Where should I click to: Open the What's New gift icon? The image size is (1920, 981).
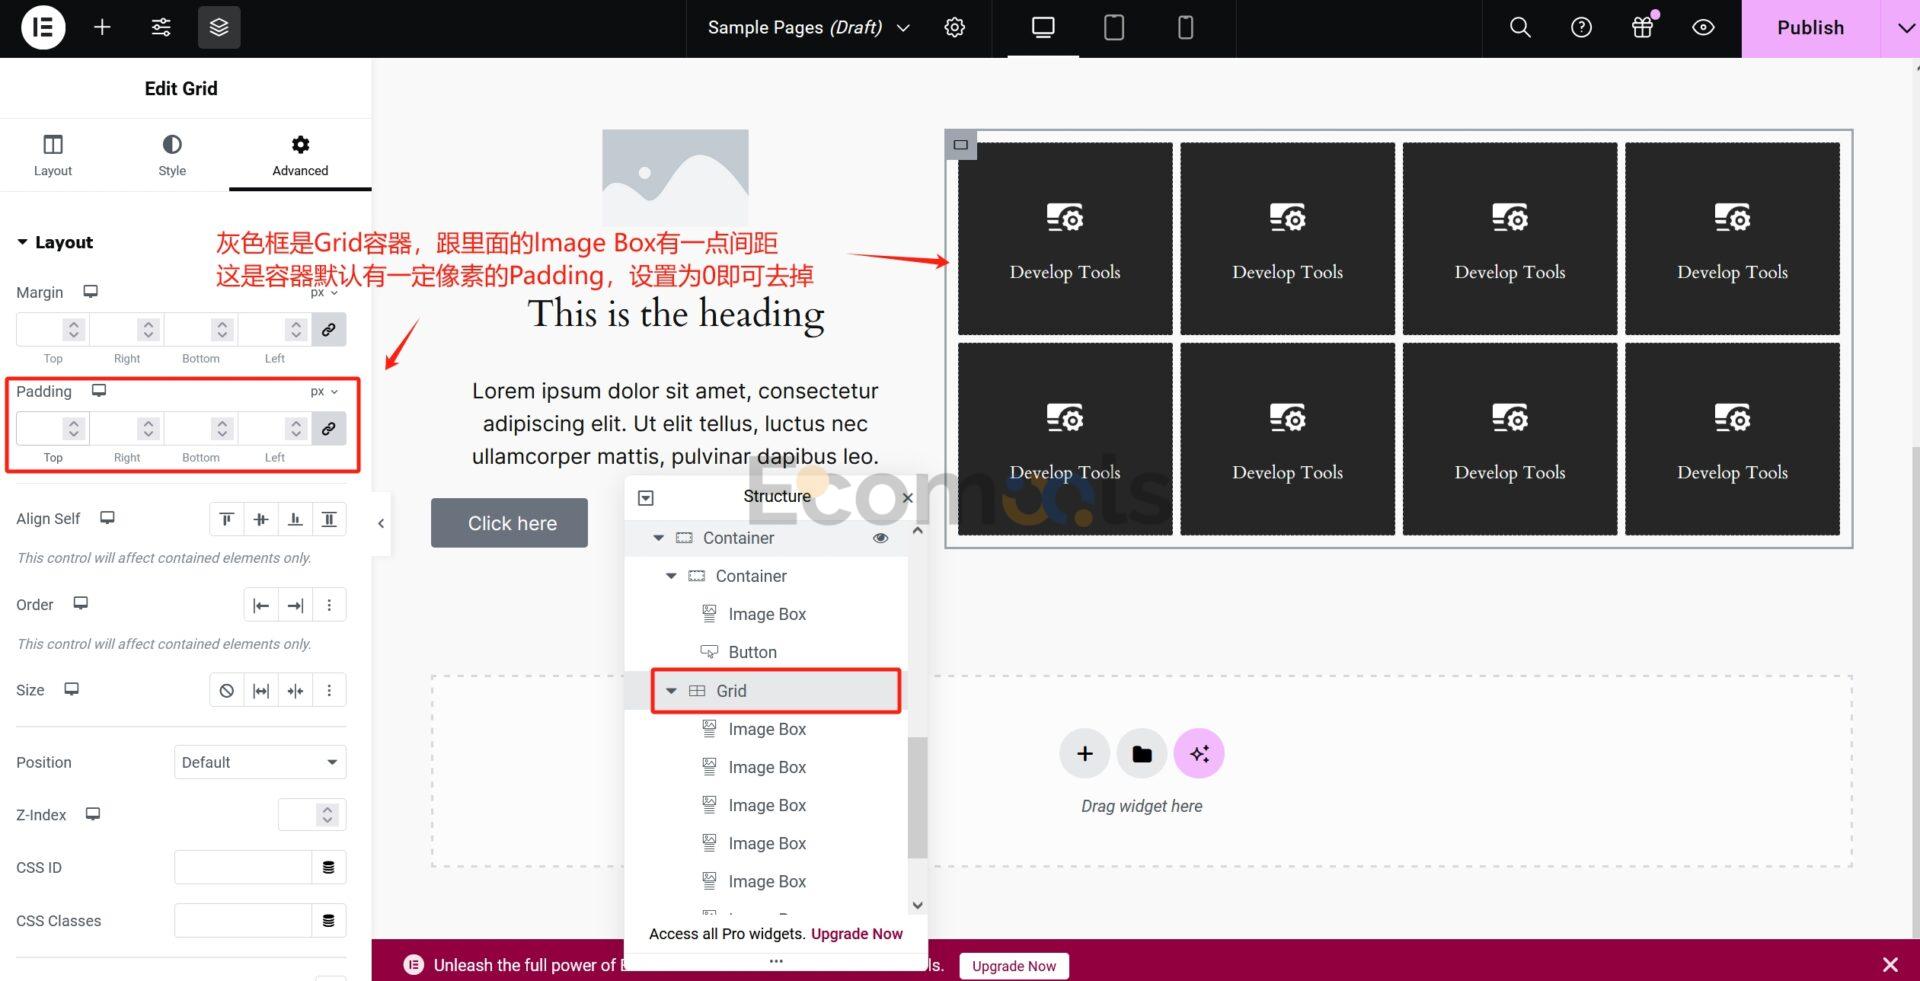click(1642, 28)
